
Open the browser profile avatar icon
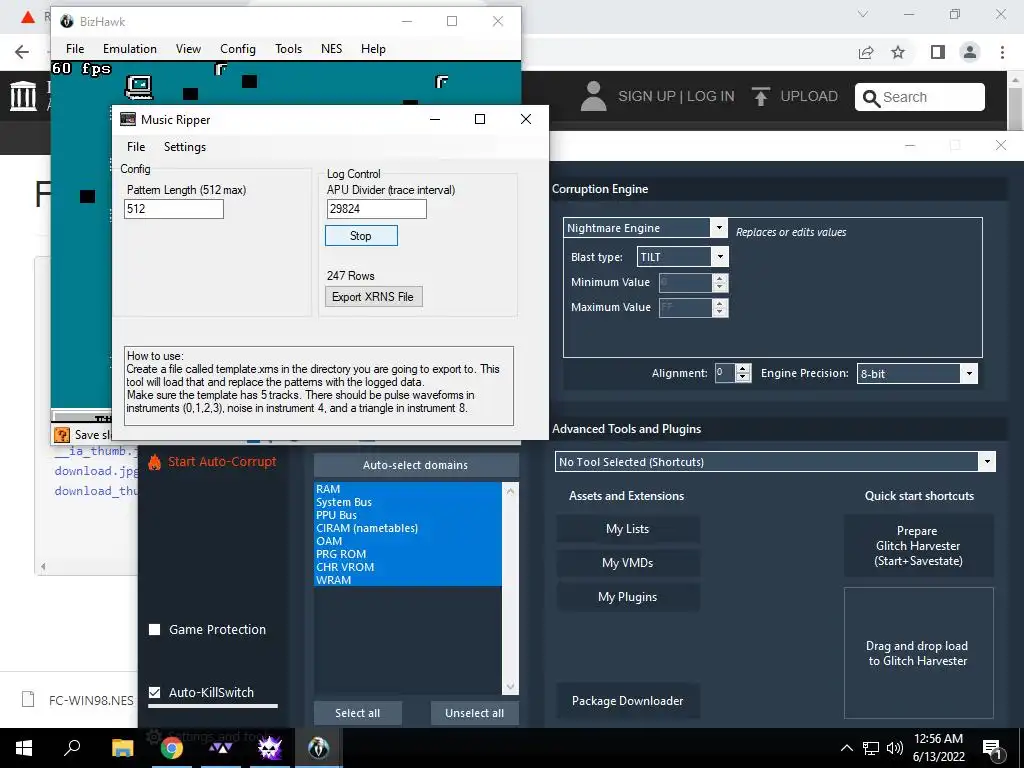click(970, 52)
